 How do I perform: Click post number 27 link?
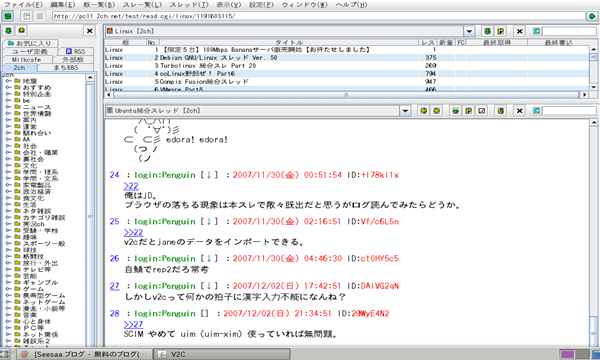coord(114,286)
